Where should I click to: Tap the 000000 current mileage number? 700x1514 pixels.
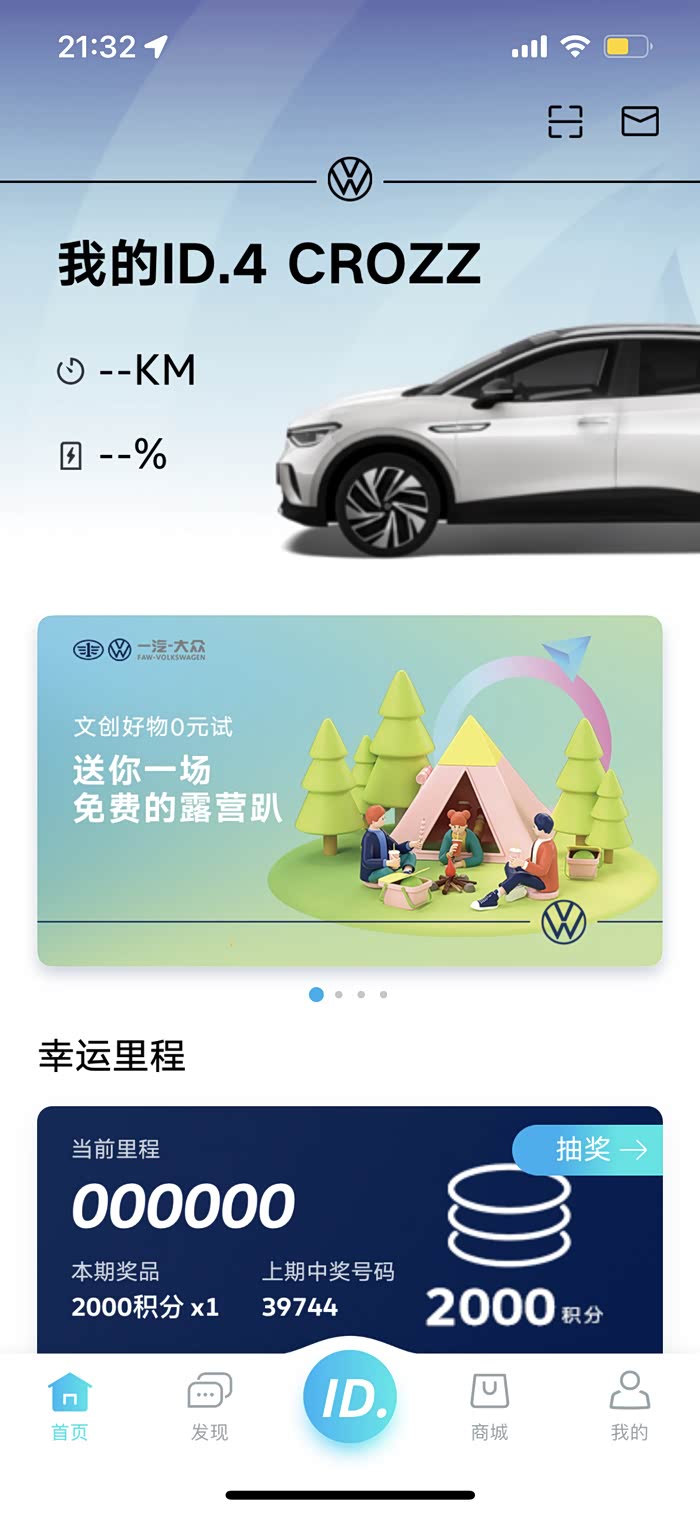pos(183,1206)
